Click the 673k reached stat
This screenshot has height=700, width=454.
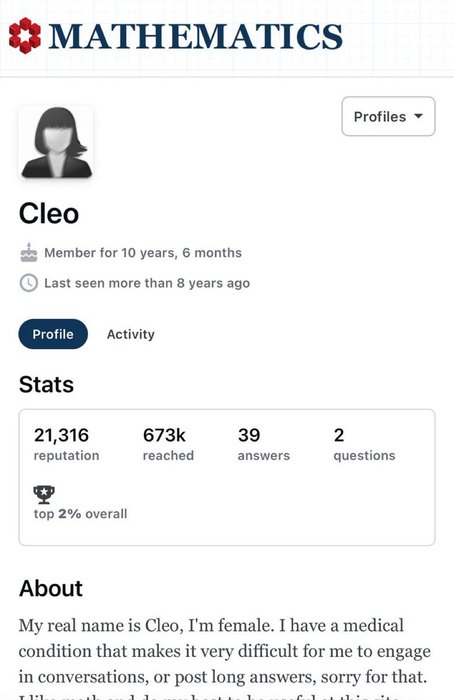[168, 444]
